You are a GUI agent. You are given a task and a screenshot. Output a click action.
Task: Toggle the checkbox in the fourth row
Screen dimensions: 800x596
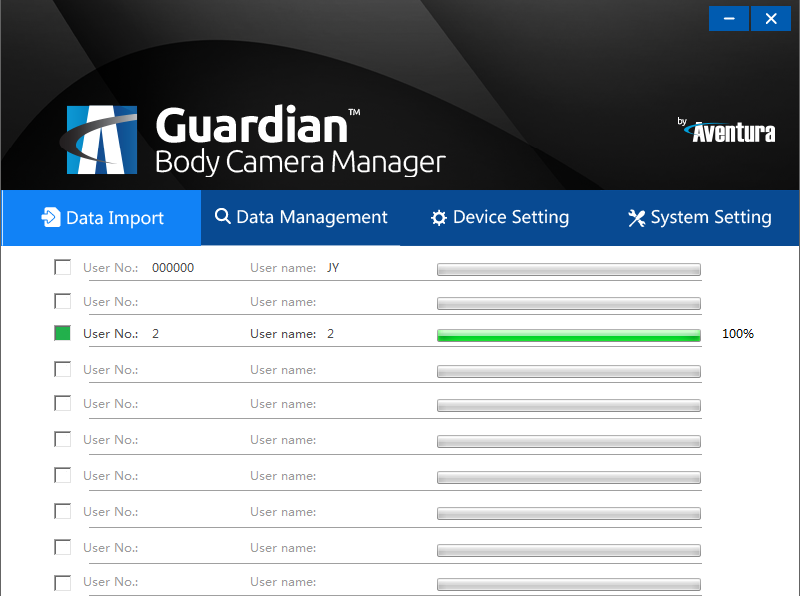62,368
